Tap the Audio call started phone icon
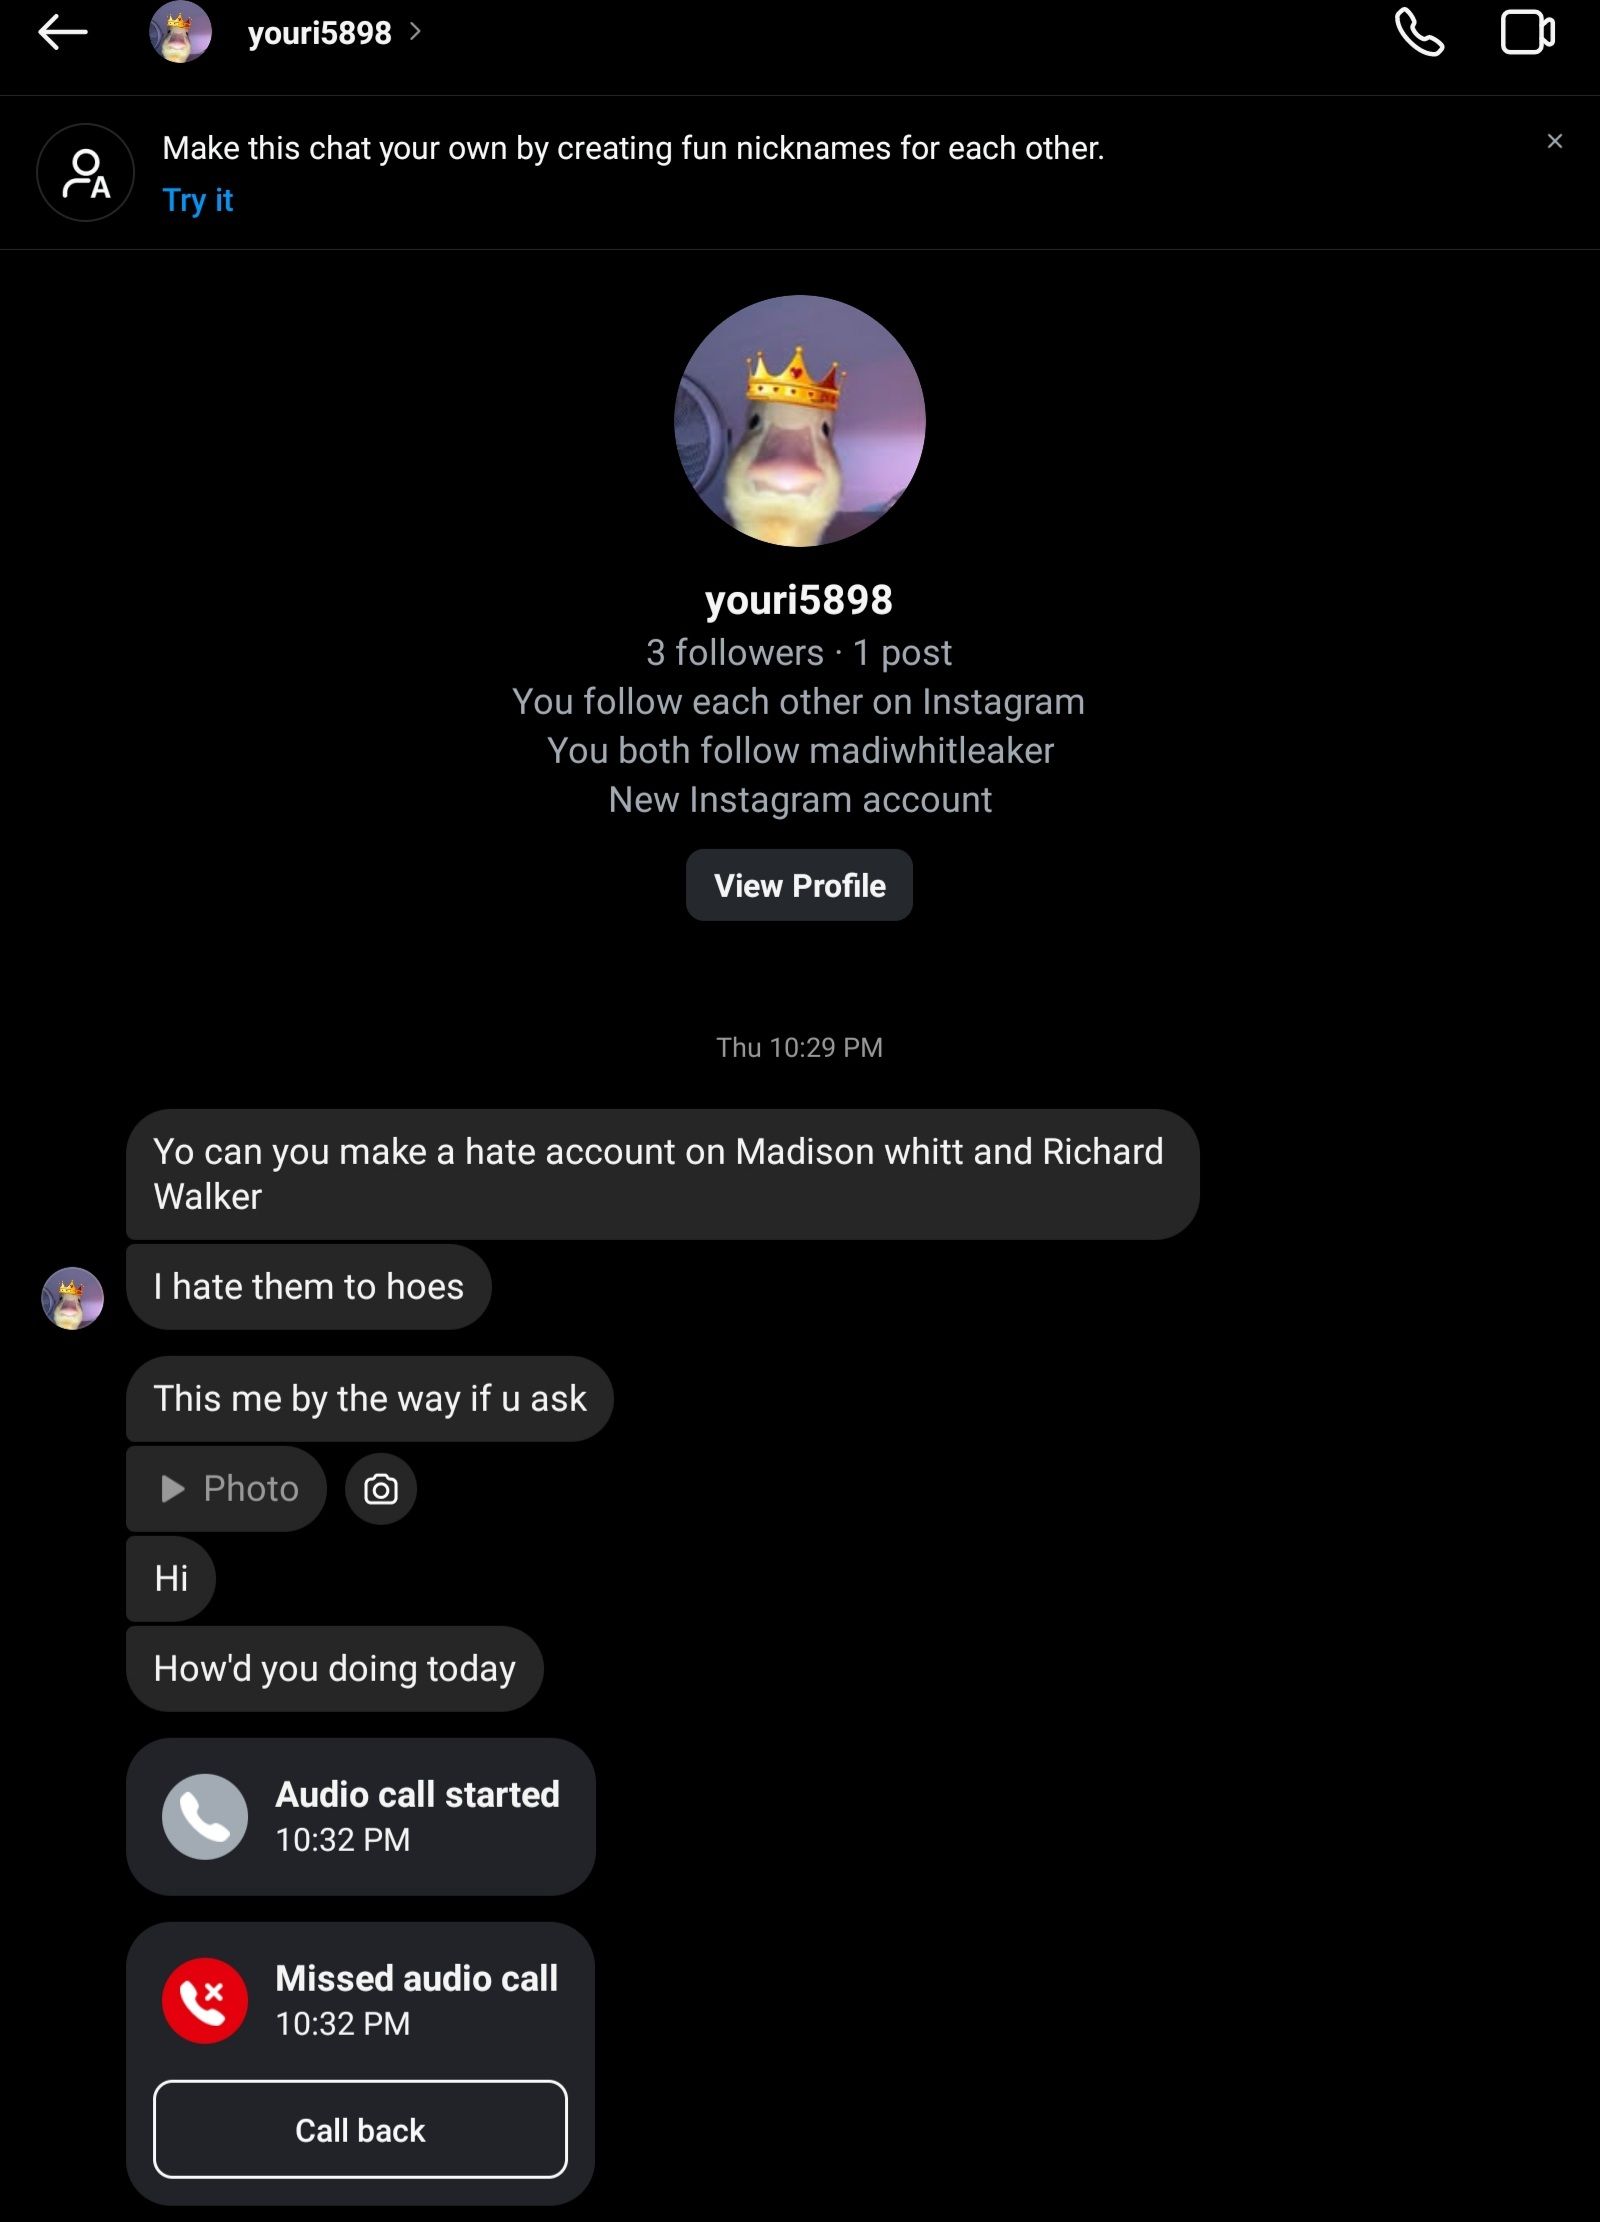Viewport: 1600px width, 2222px height. (205, 1817)
